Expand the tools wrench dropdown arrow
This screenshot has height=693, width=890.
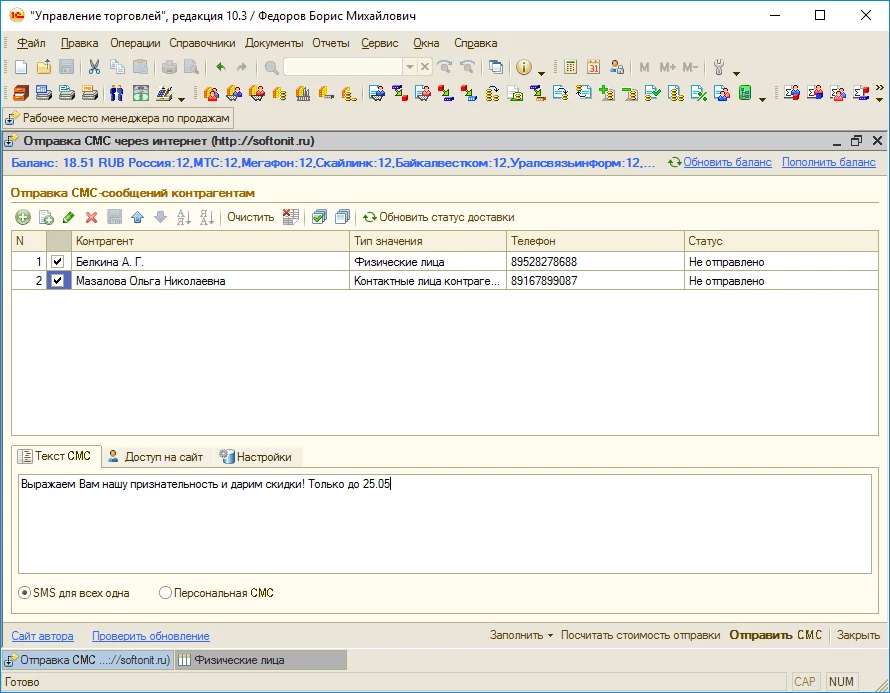coord(737,70)
